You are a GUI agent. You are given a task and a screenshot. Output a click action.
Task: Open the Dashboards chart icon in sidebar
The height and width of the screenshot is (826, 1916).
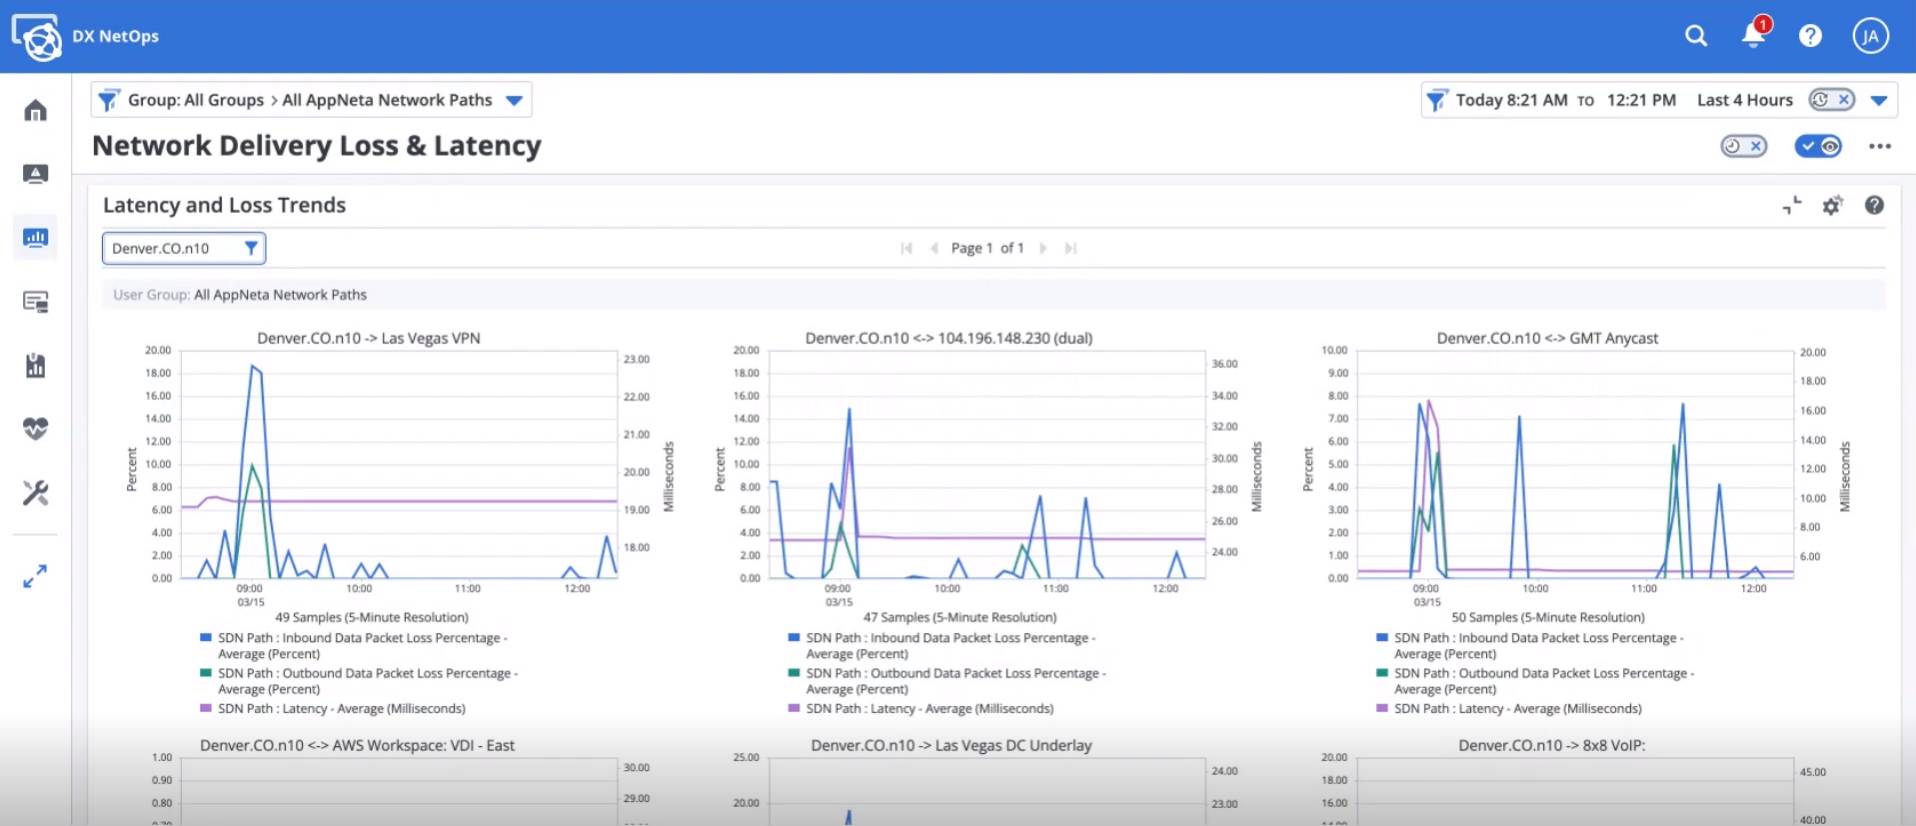tap(35, 238)
